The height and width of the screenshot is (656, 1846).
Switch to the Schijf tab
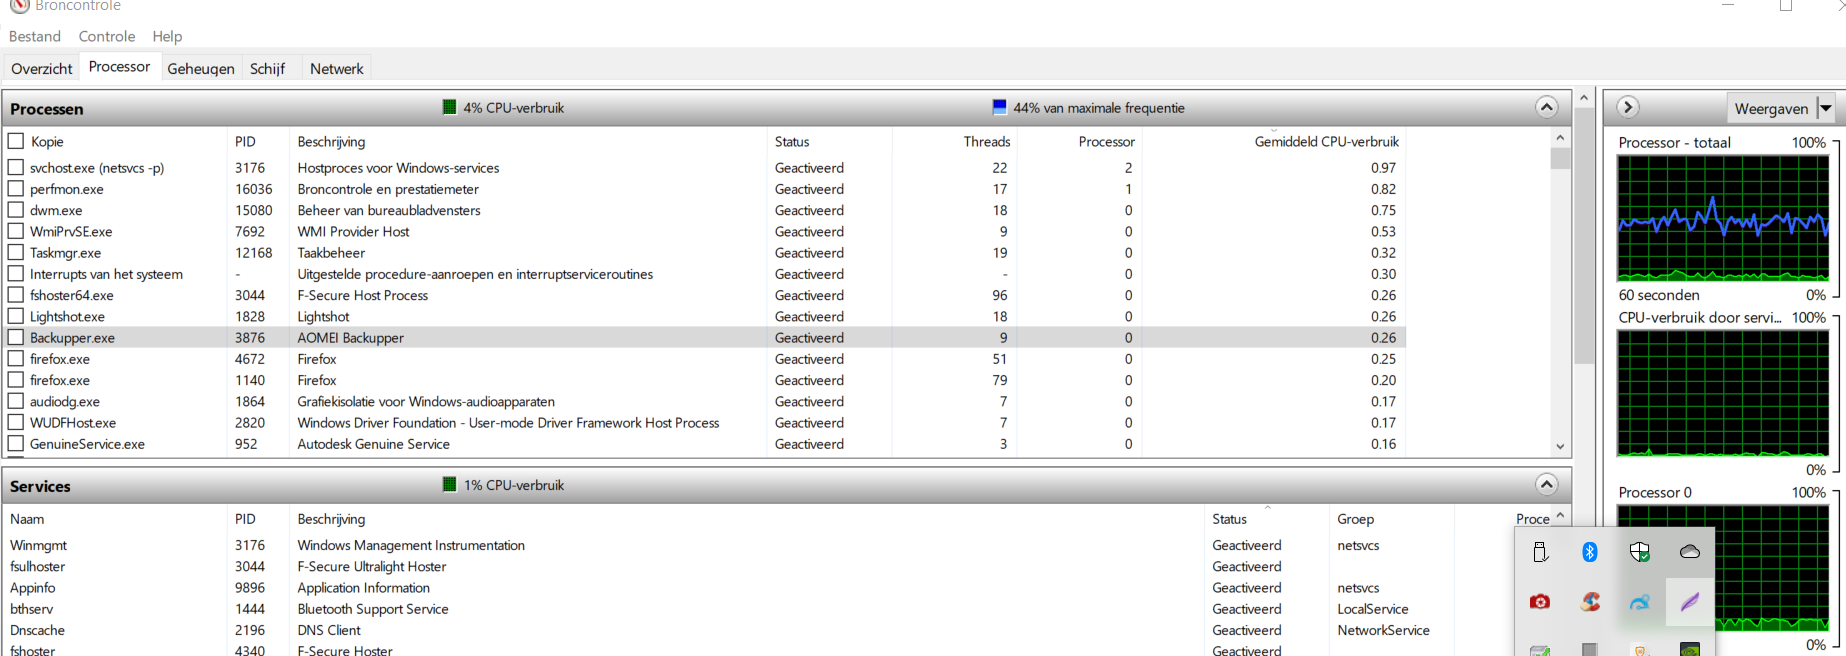pos(268,68)
